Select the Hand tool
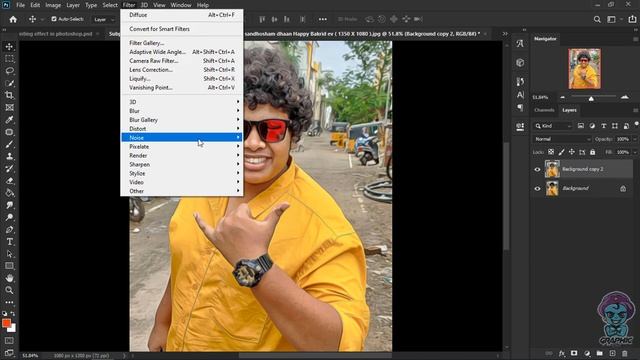This screenshot has width=640, height=360. click(x=9, y=278)
